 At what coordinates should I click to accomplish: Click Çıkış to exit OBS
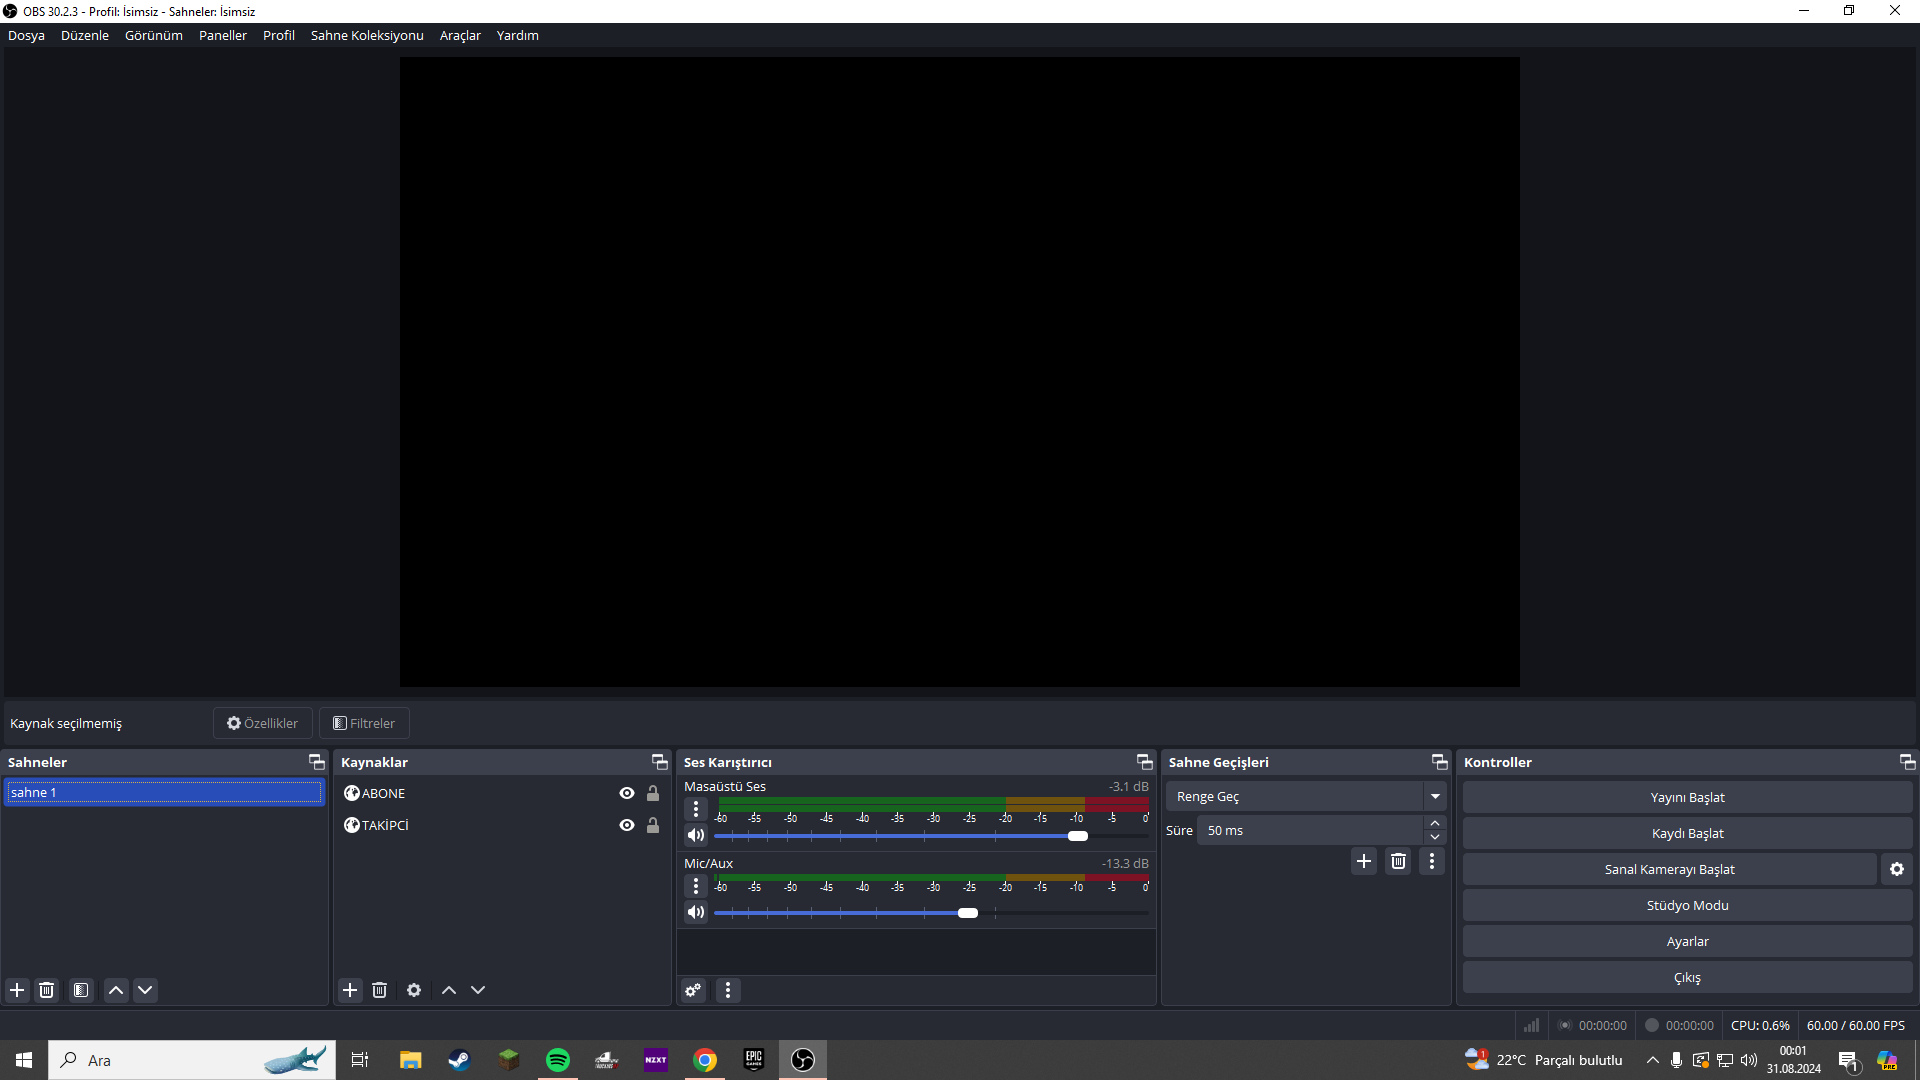[1687, 977]
